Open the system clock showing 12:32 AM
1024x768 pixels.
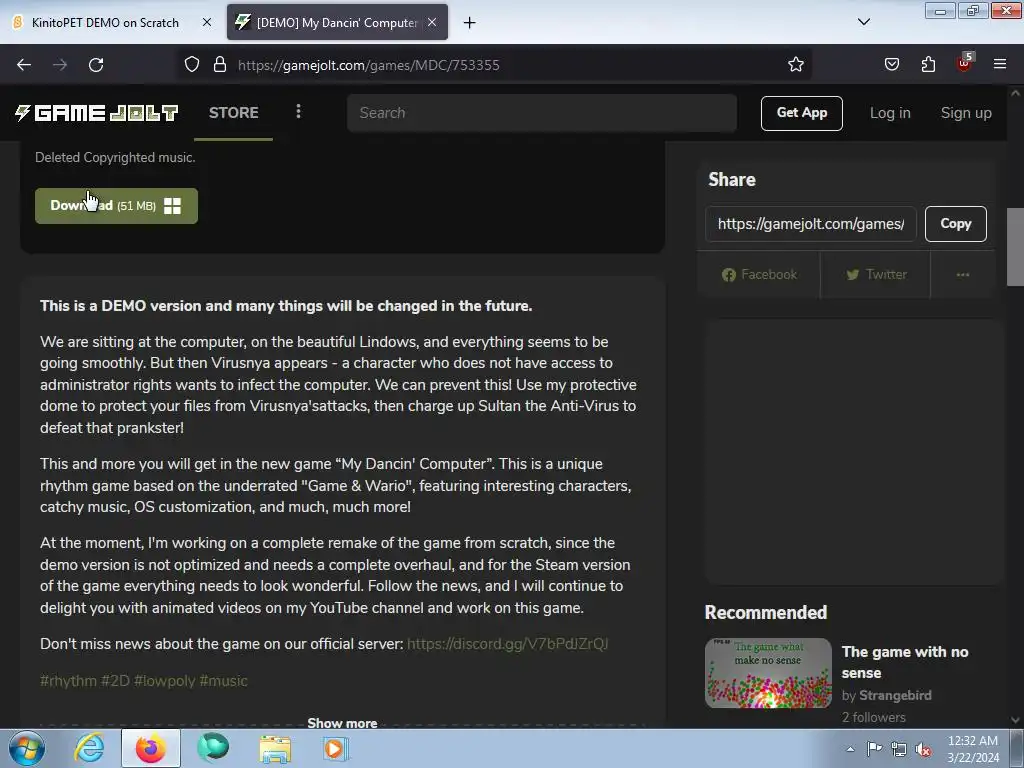coord(973,749)
